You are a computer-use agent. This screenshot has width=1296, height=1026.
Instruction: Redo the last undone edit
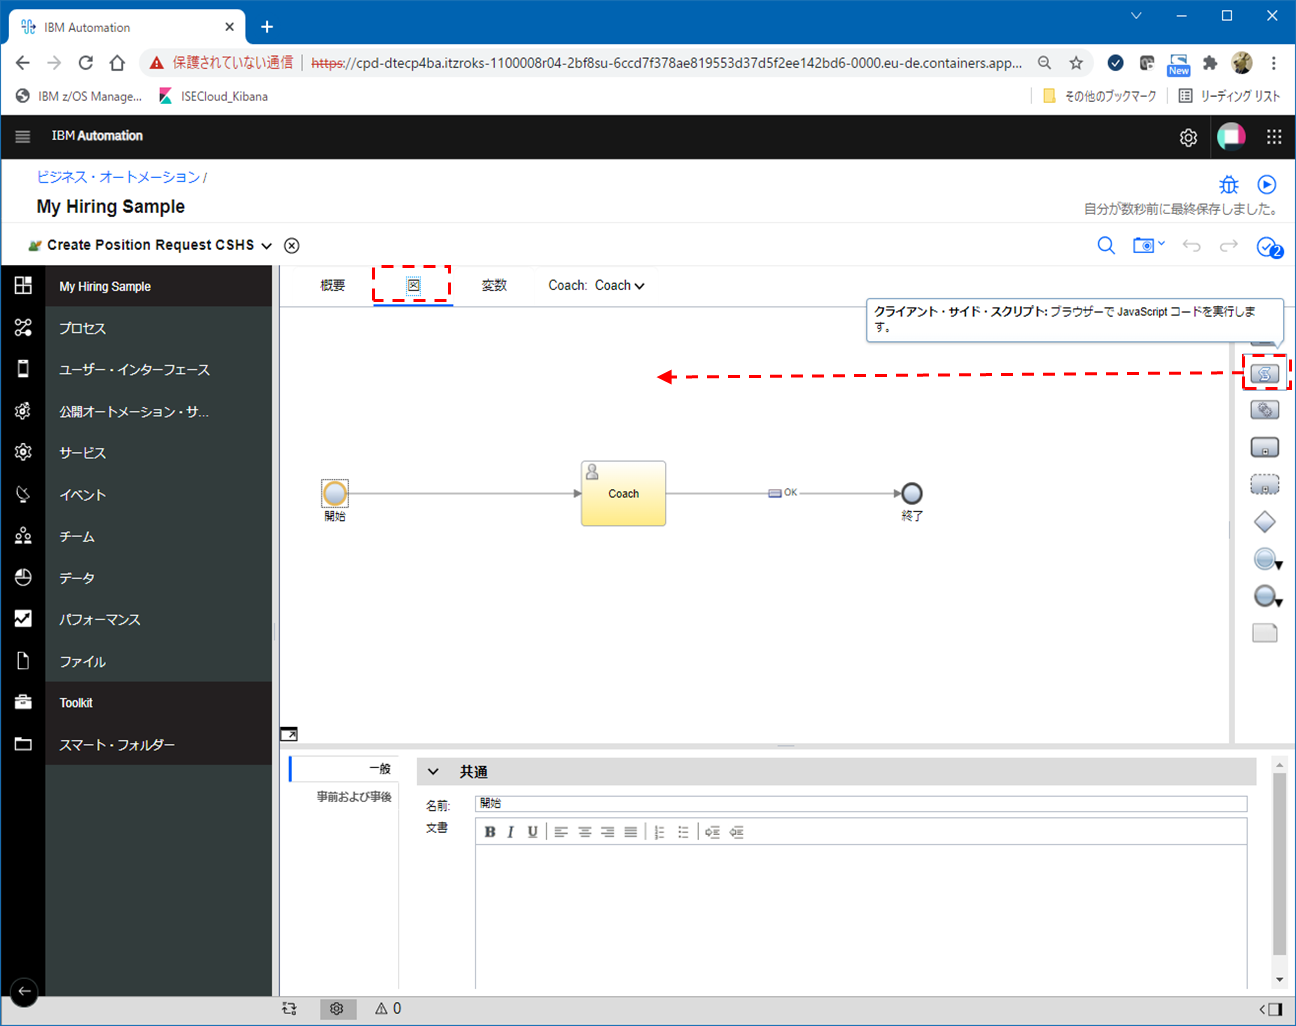click(1229, 245)
